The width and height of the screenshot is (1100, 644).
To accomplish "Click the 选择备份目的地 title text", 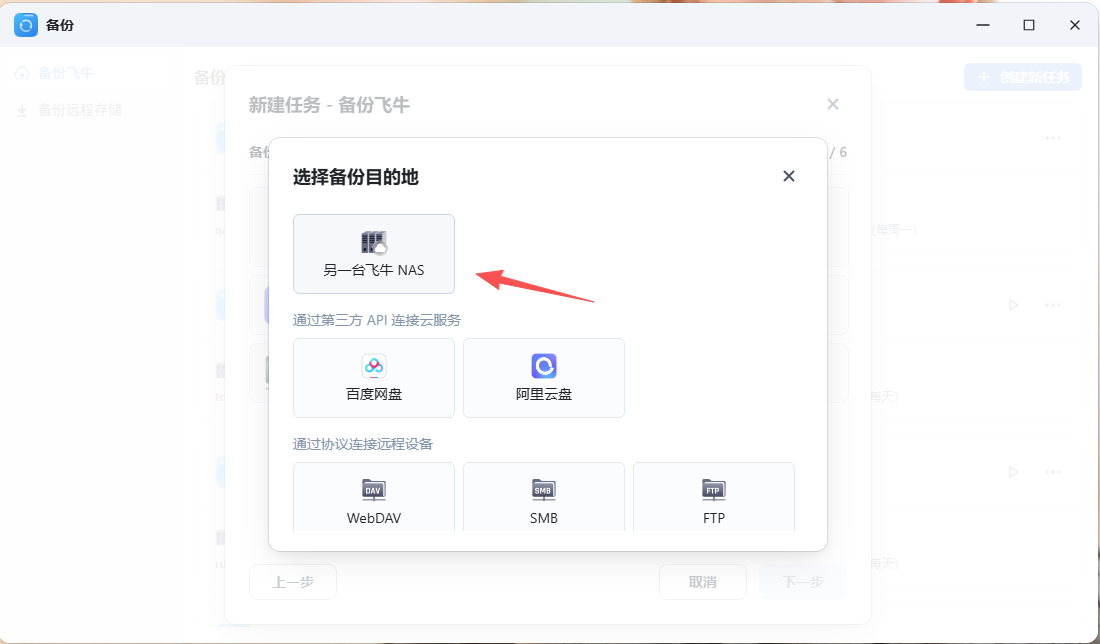I will [356, 177].
